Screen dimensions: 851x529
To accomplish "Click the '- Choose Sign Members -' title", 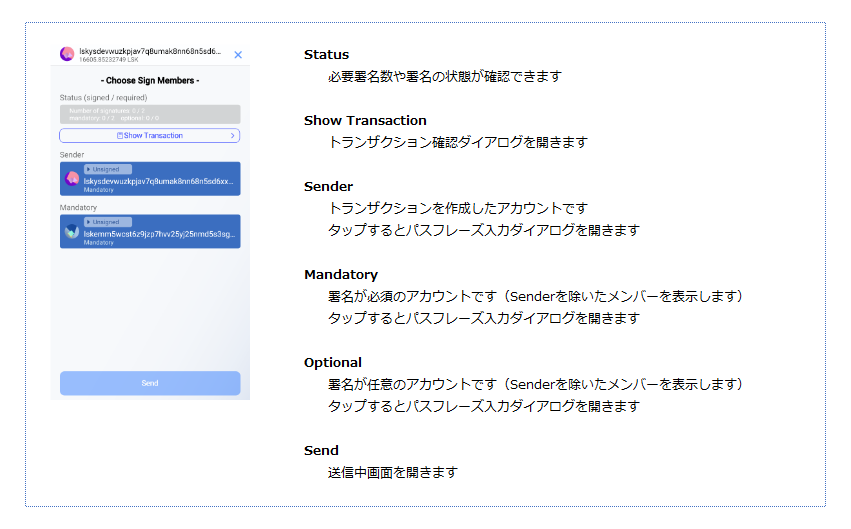I will 150,80.
